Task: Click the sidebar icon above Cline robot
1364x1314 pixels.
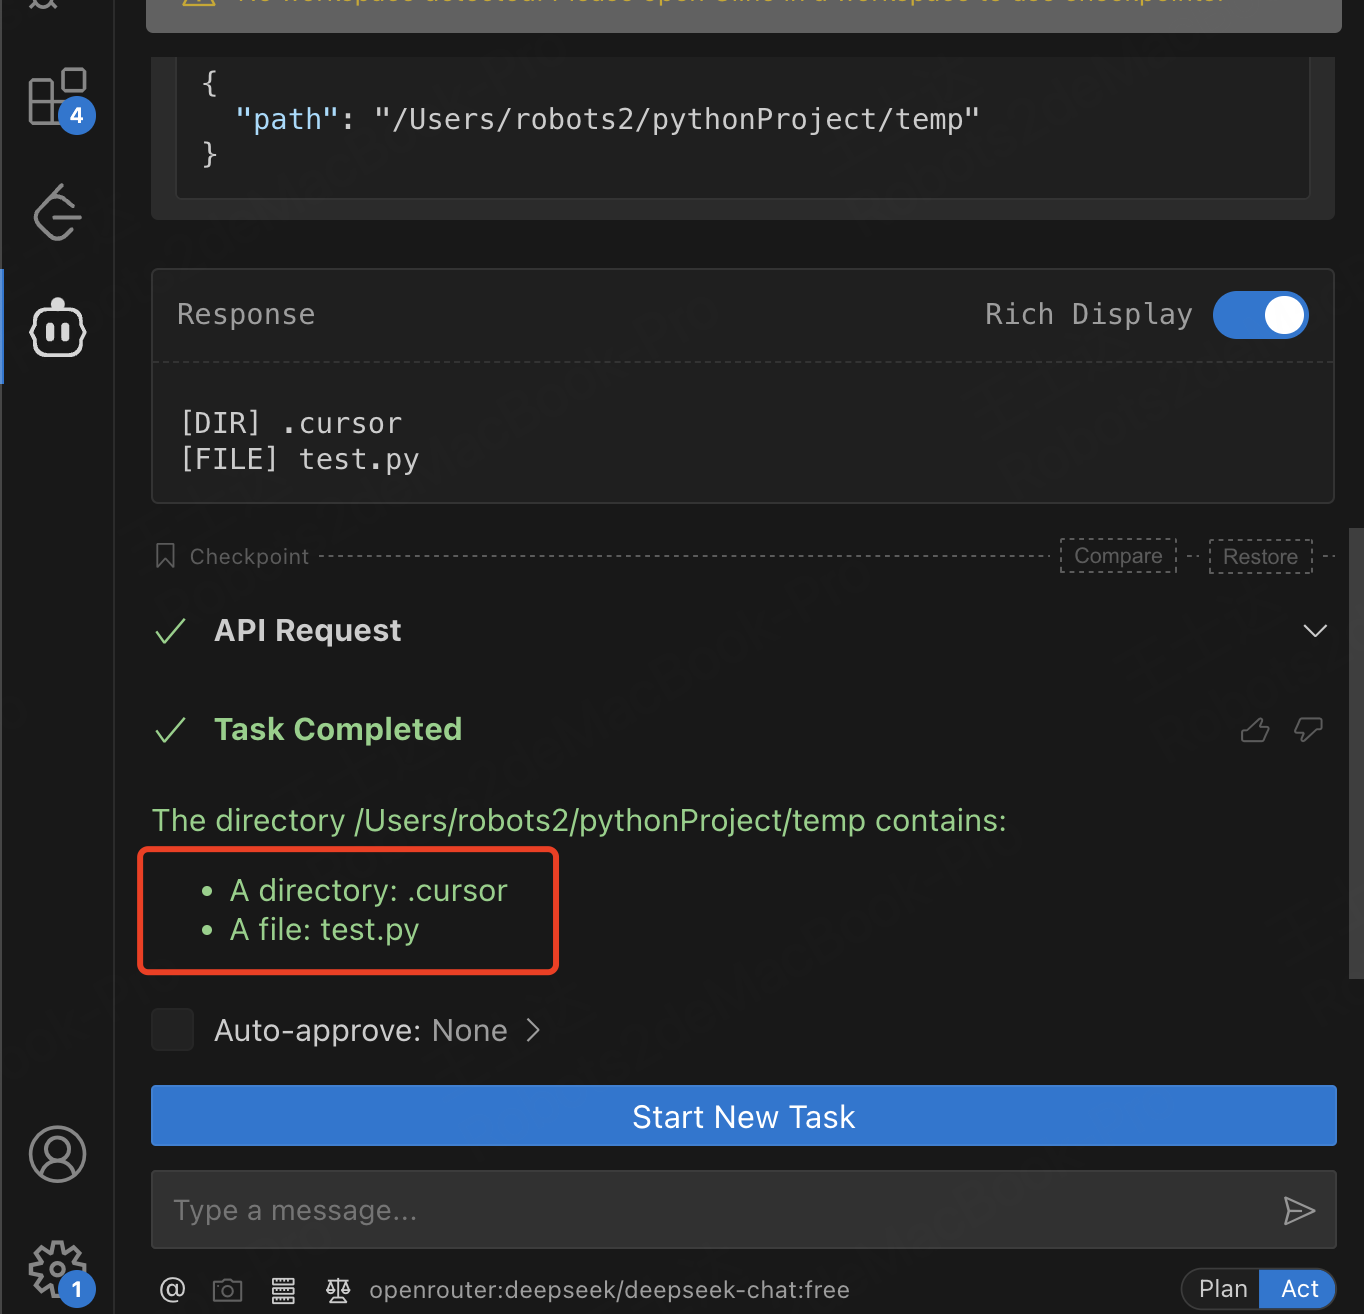Action: (57, 212)
